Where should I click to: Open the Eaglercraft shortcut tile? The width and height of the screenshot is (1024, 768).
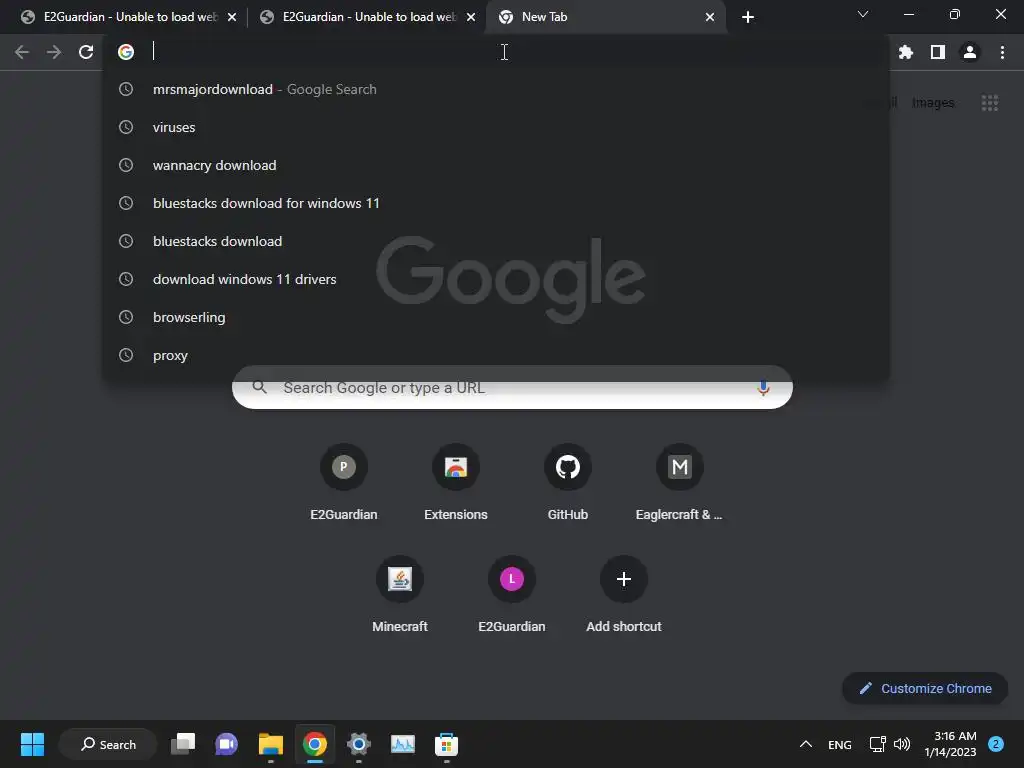pos(679,484)
